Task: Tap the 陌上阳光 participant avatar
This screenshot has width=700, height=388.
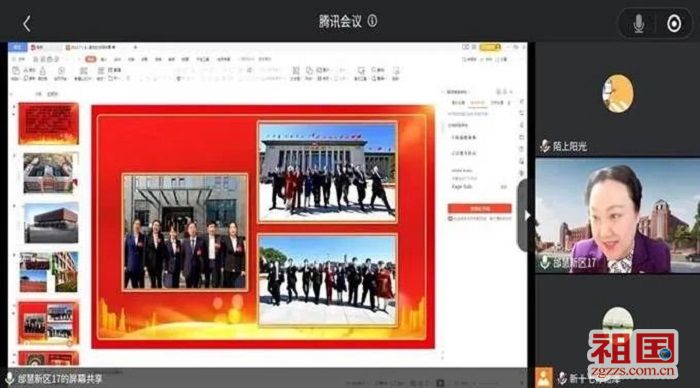Action: (x=617, y=94)
